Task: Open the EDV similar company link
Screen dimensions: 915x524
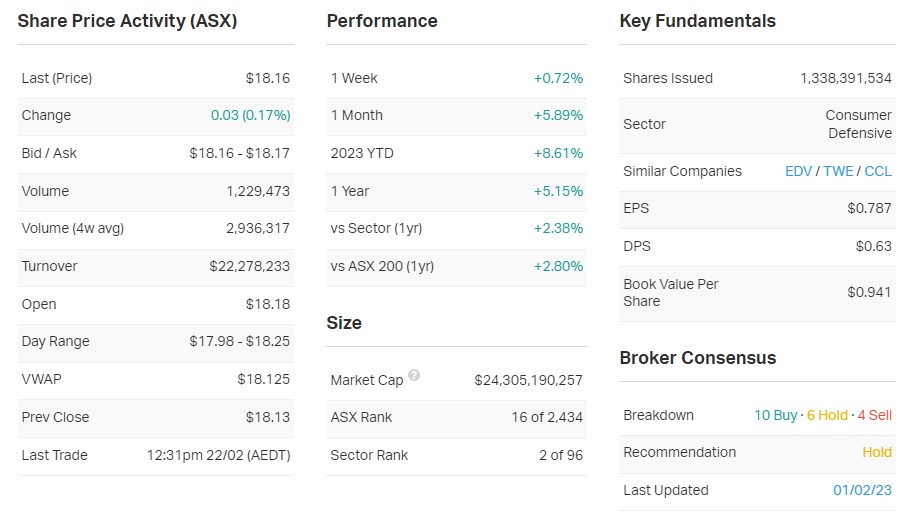Action: tap(798, 171)
